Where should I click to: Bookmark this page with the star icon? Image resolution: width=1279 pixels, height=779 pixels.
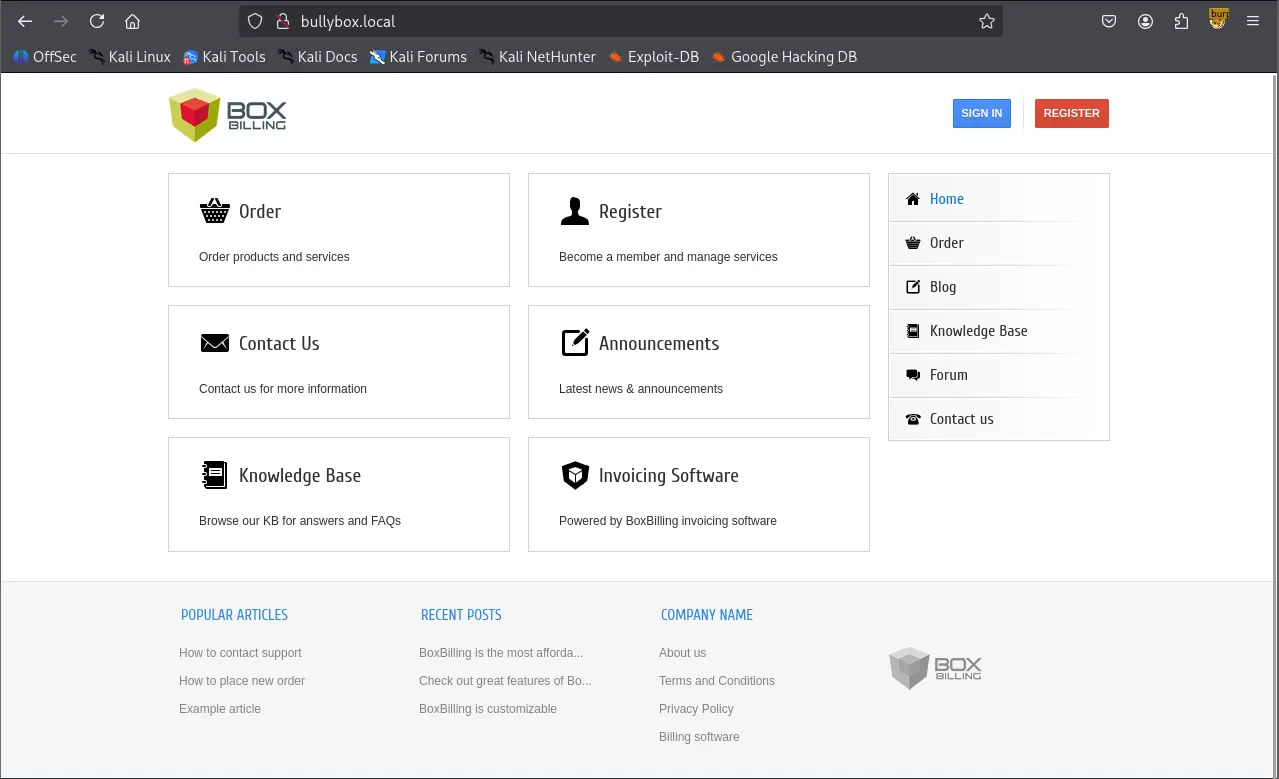coord(986,21)
